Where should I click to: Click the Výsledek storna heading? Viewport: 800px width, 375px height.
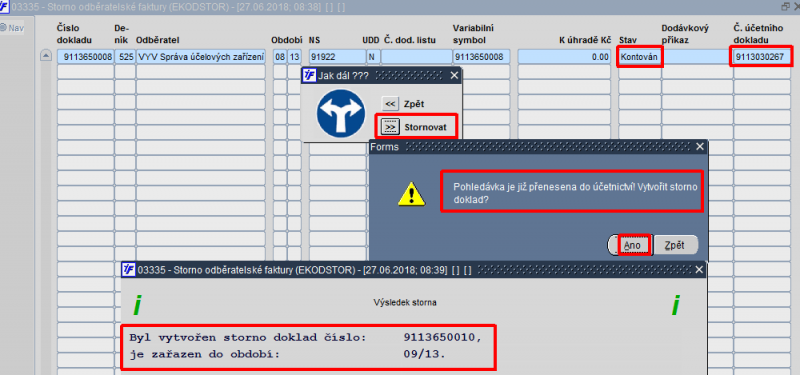tap(405, 303)
